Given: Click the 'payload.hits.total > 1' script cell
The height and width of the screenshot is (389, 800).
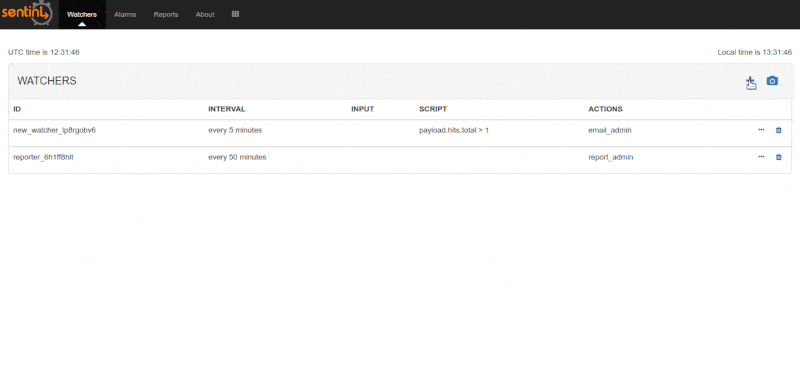Looking at the screenshot, I should pyautogui.click(x=454, y=130).
